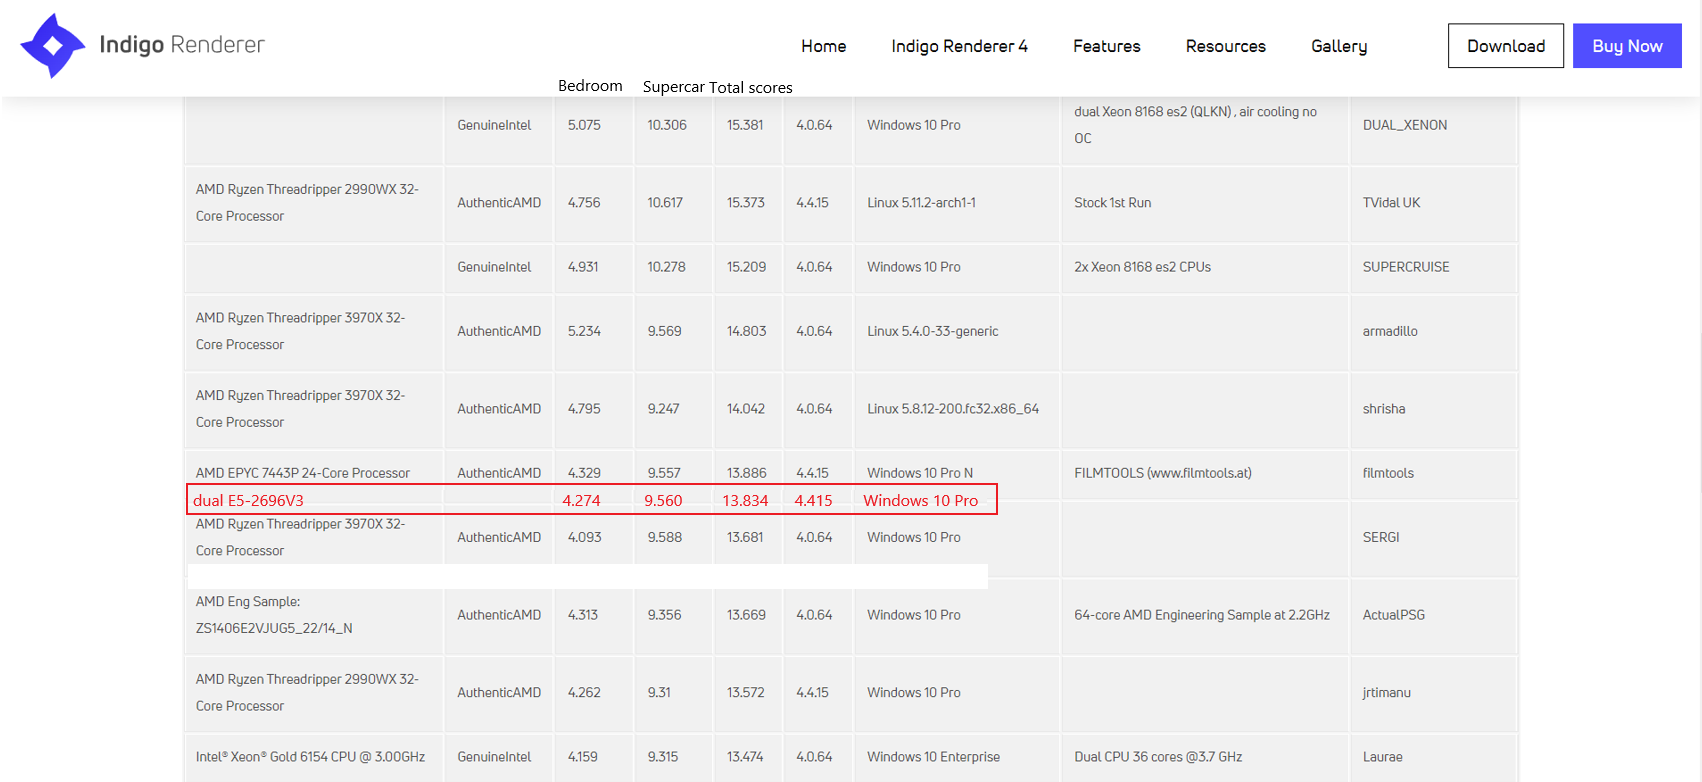
Task: Click the Bedroom score 4.756
Action: coord(584,203)
